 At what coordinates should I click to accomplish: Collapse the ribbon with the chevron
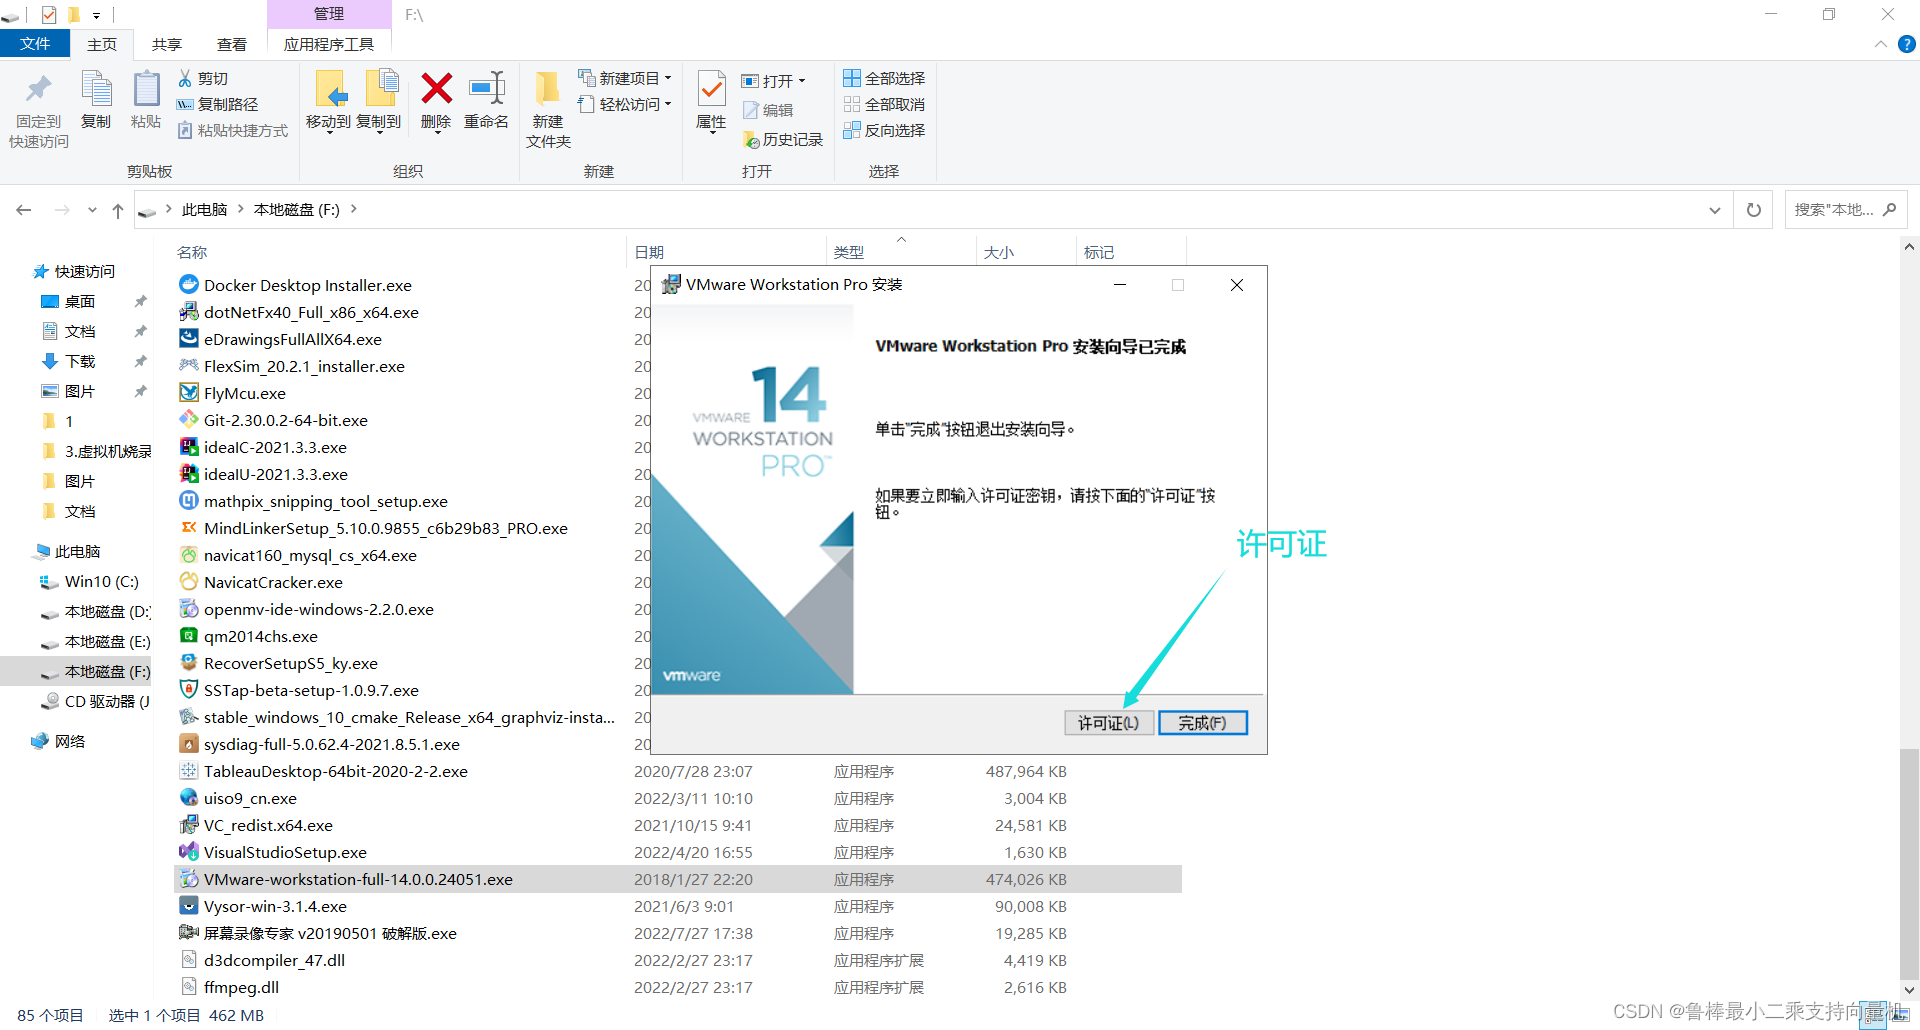click(1880, 44)
